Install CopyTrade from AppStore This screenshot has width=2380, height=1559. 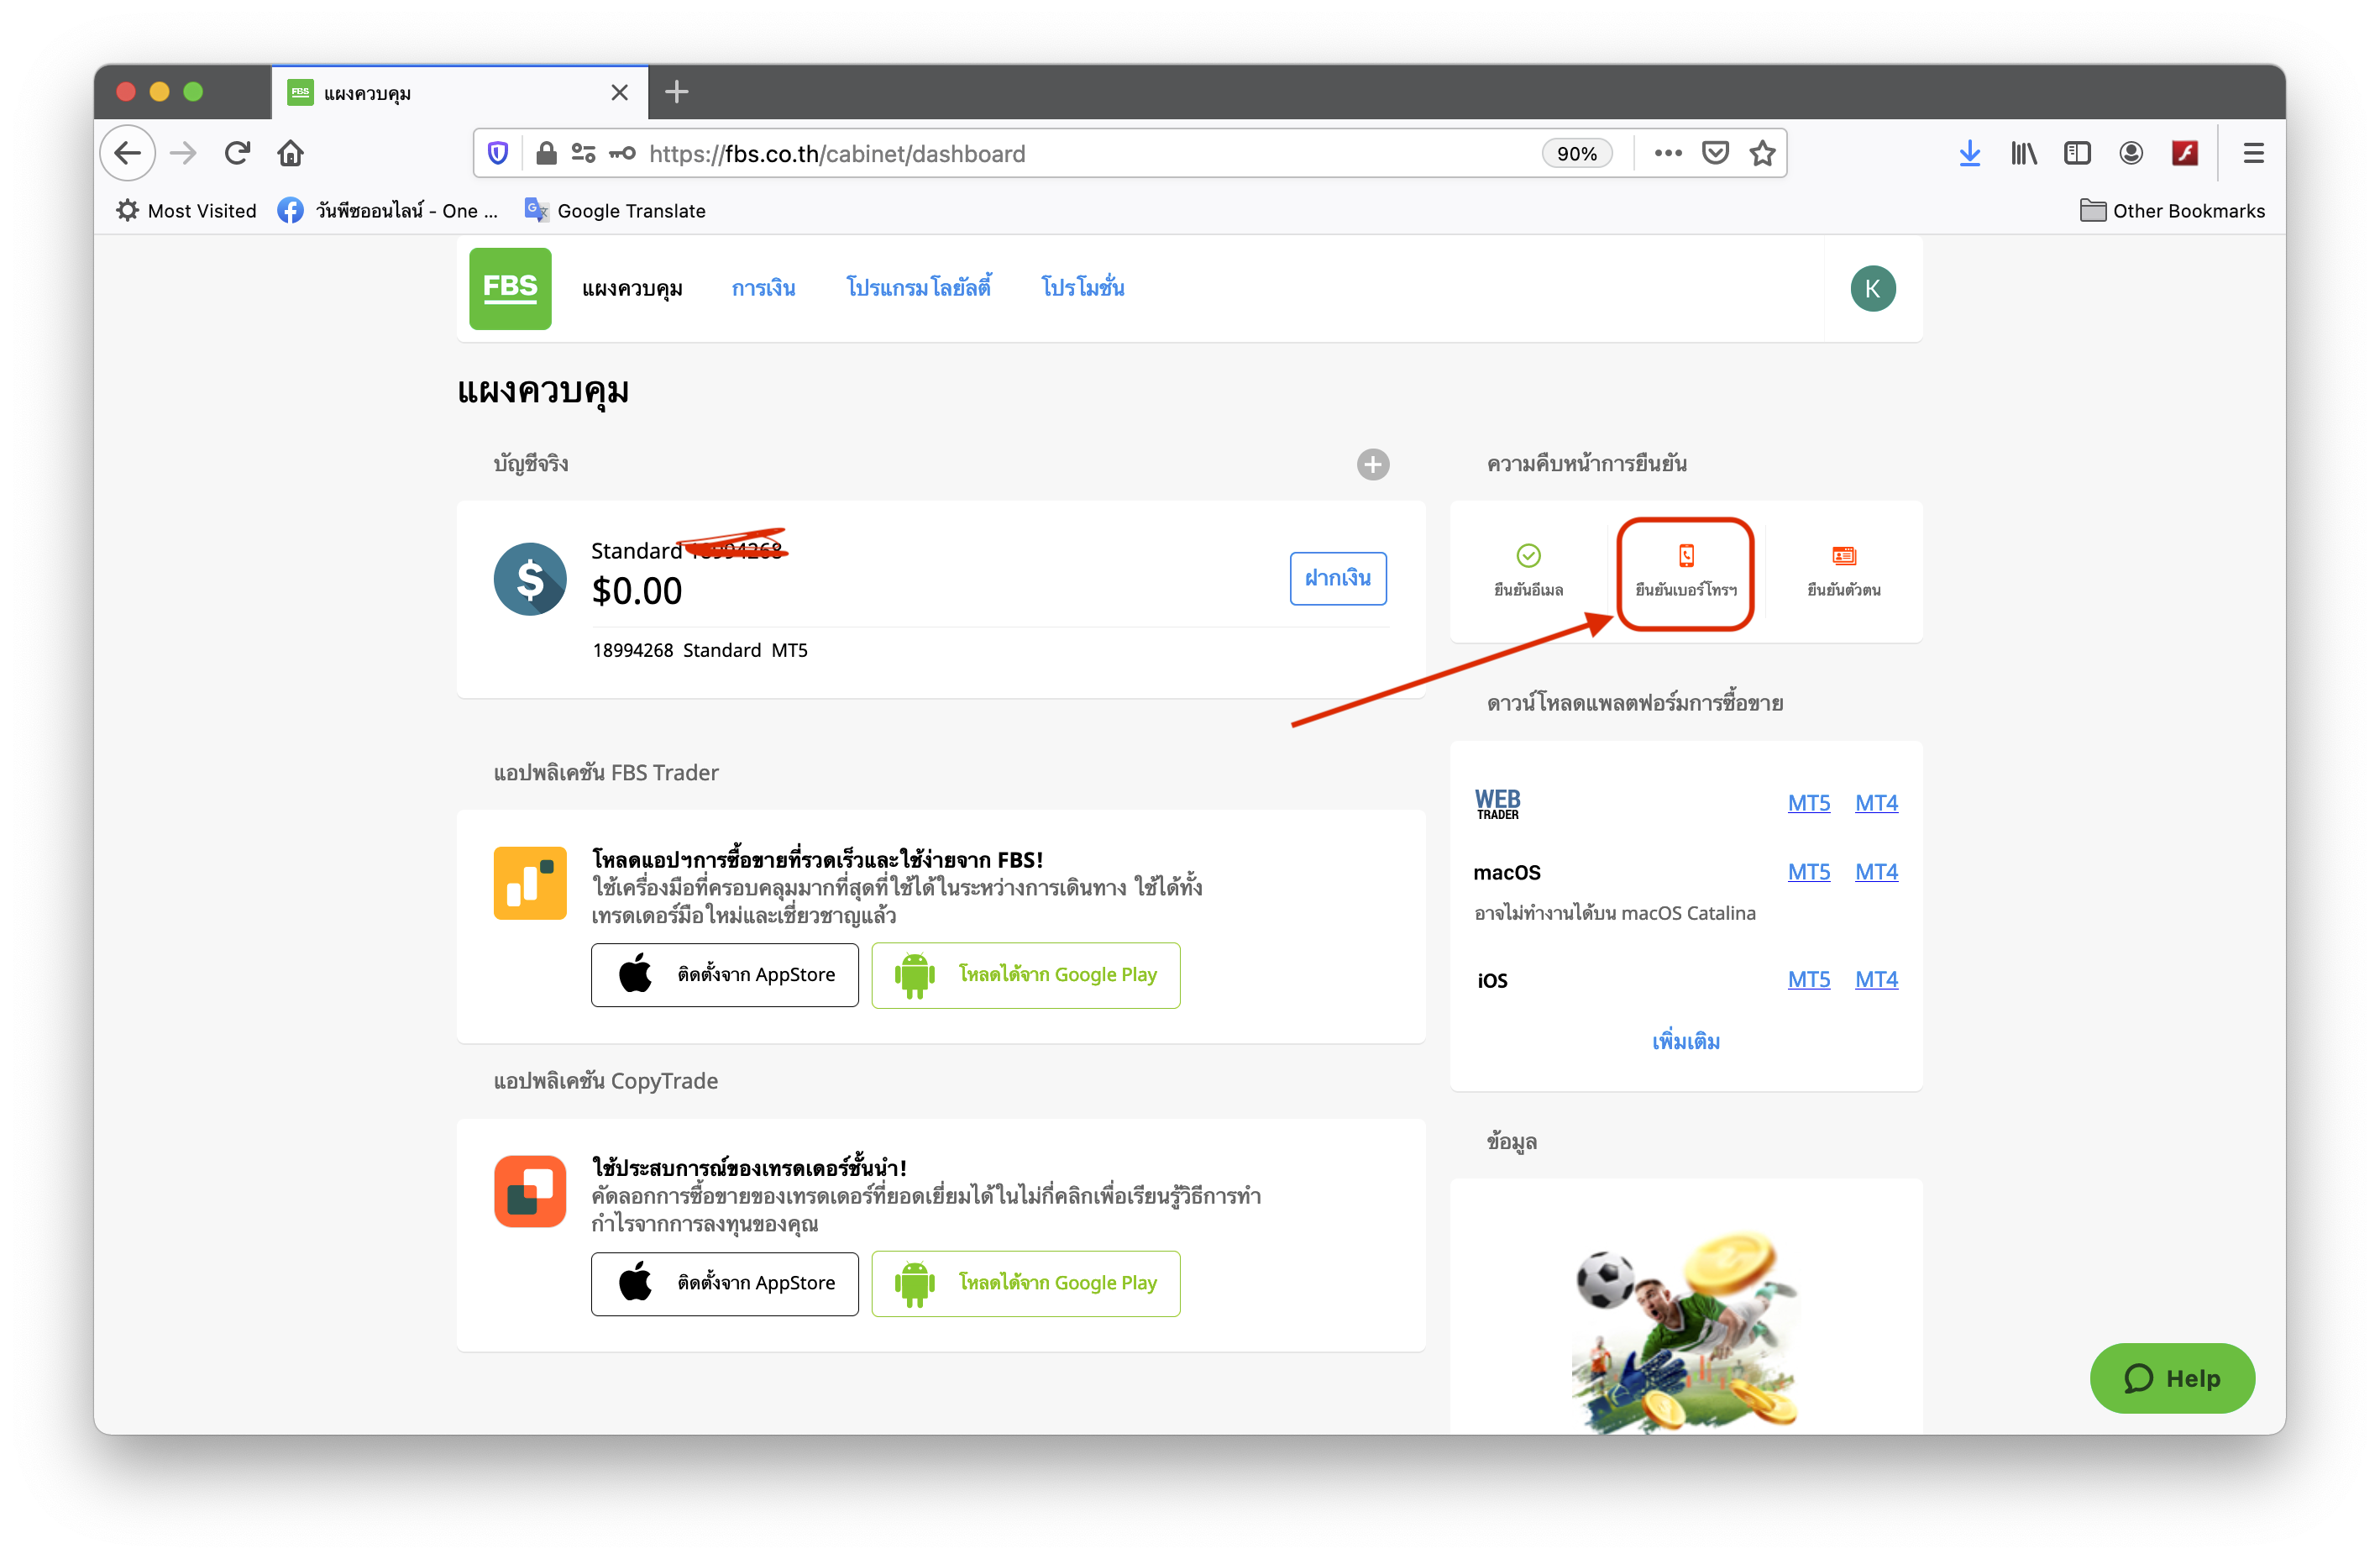[x=724, y=1283]
